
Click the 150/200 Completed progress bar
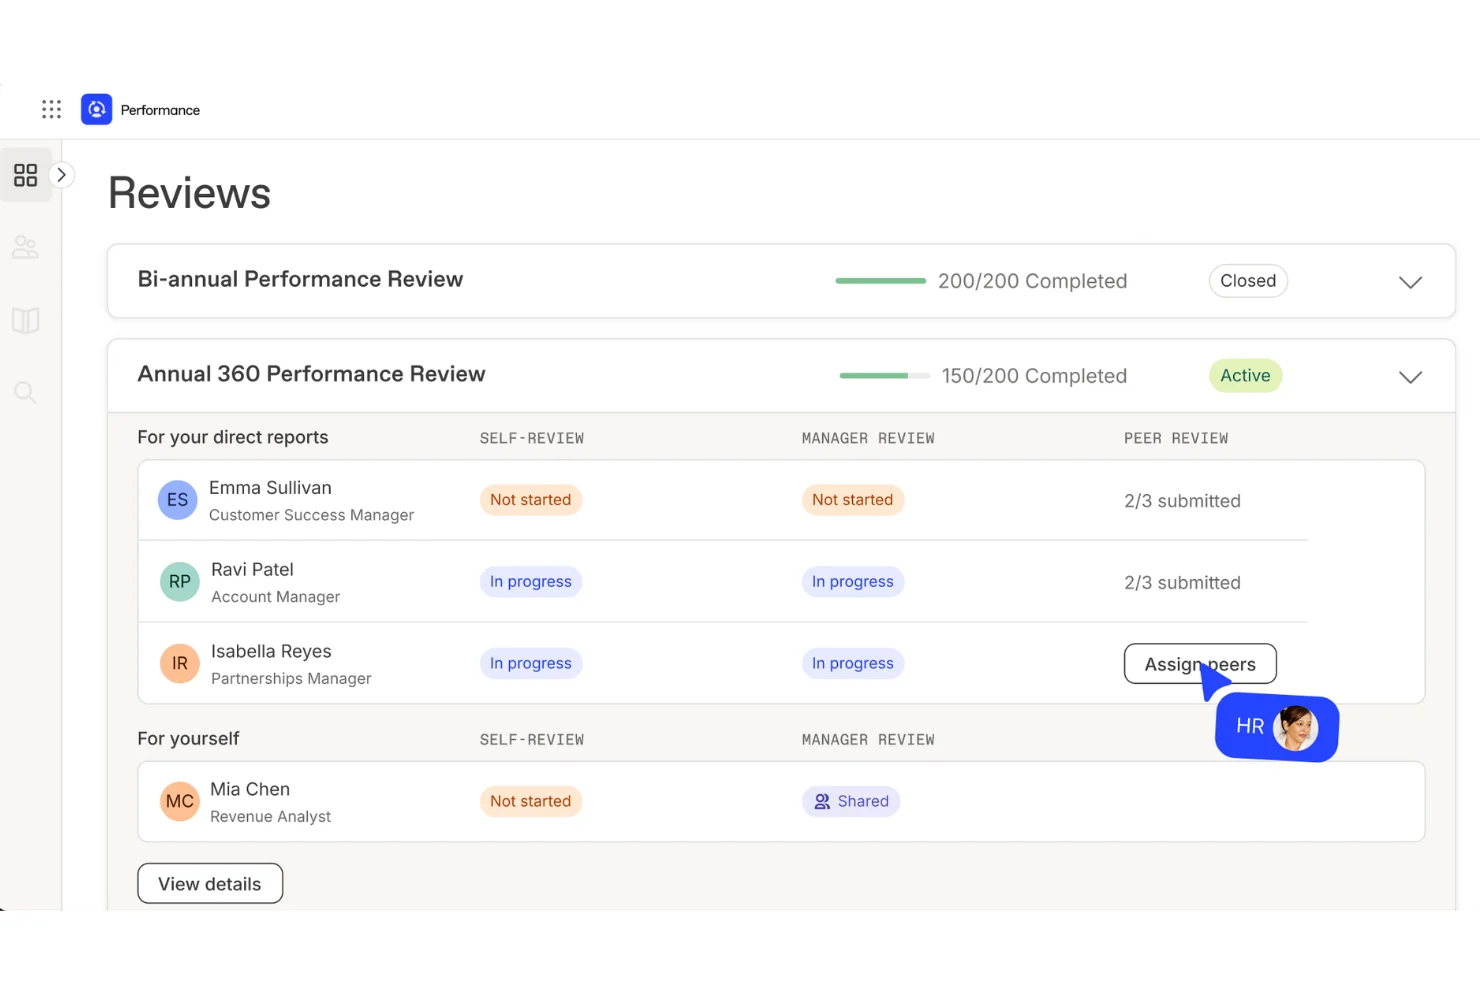[884, 376]
